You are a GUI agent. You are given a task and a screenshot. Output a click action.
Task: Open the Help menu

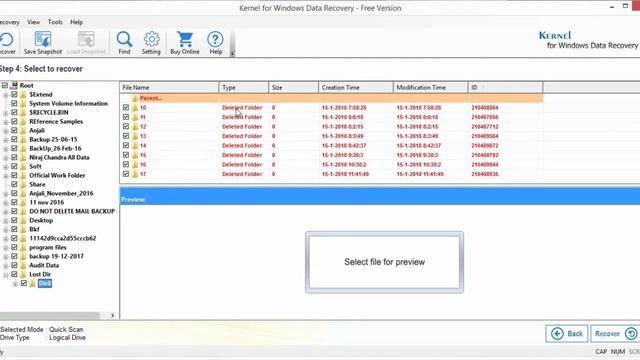(x=76, y=22)
